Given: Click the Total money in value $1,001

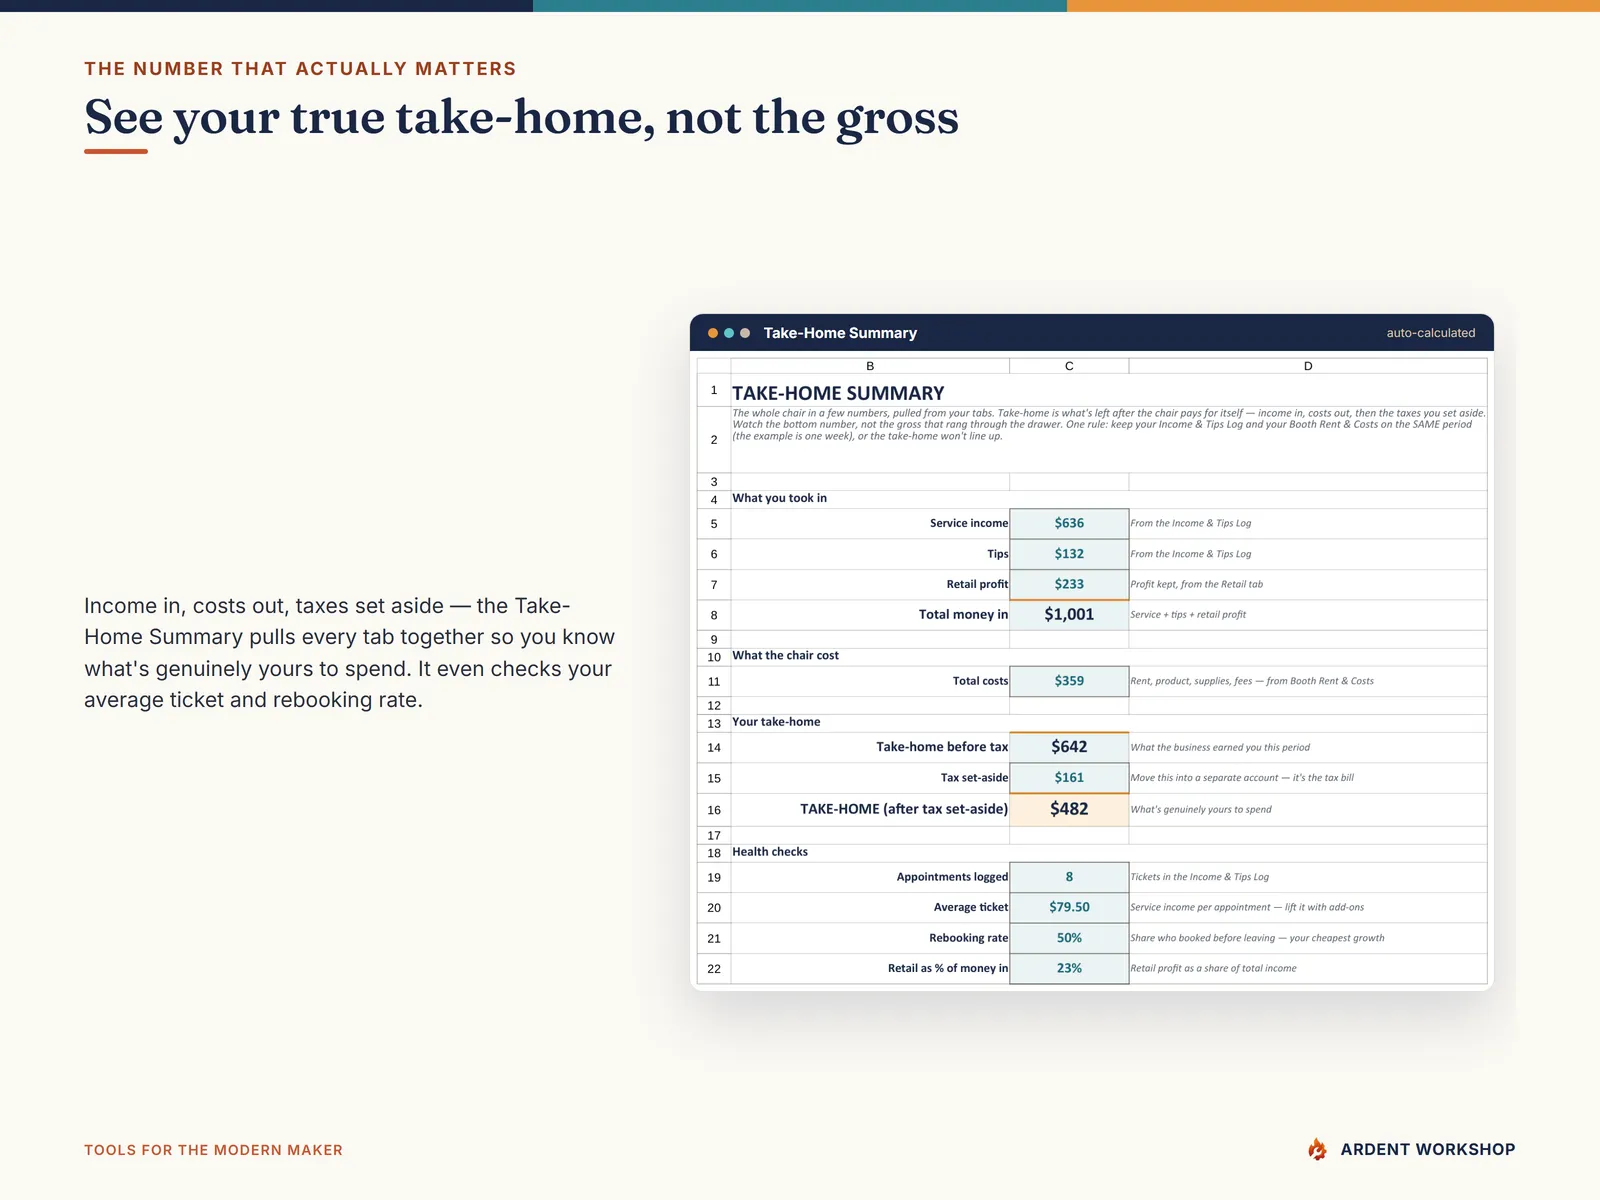Looking at the screenshot, I should [1069, 615].
